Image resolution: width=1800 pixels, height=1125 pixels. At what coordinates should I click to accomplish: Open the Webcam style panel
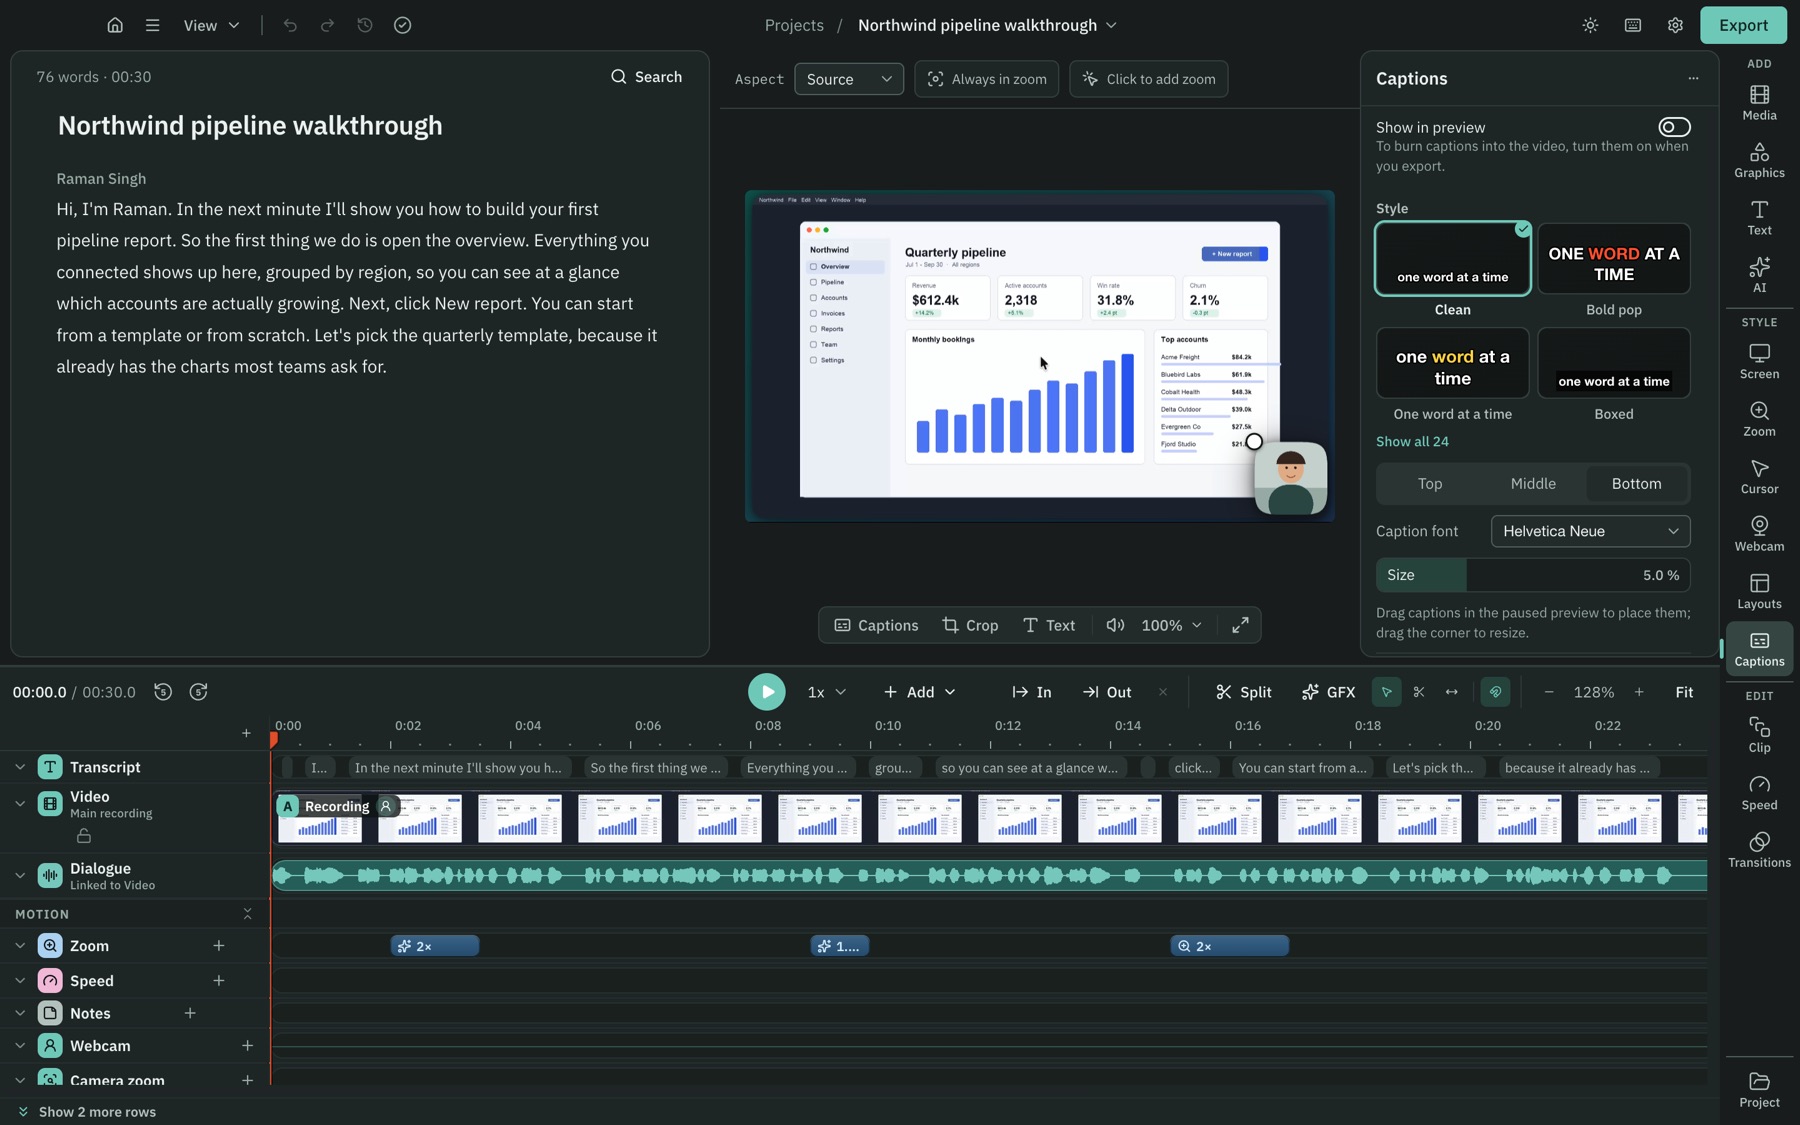[1759, 533]
